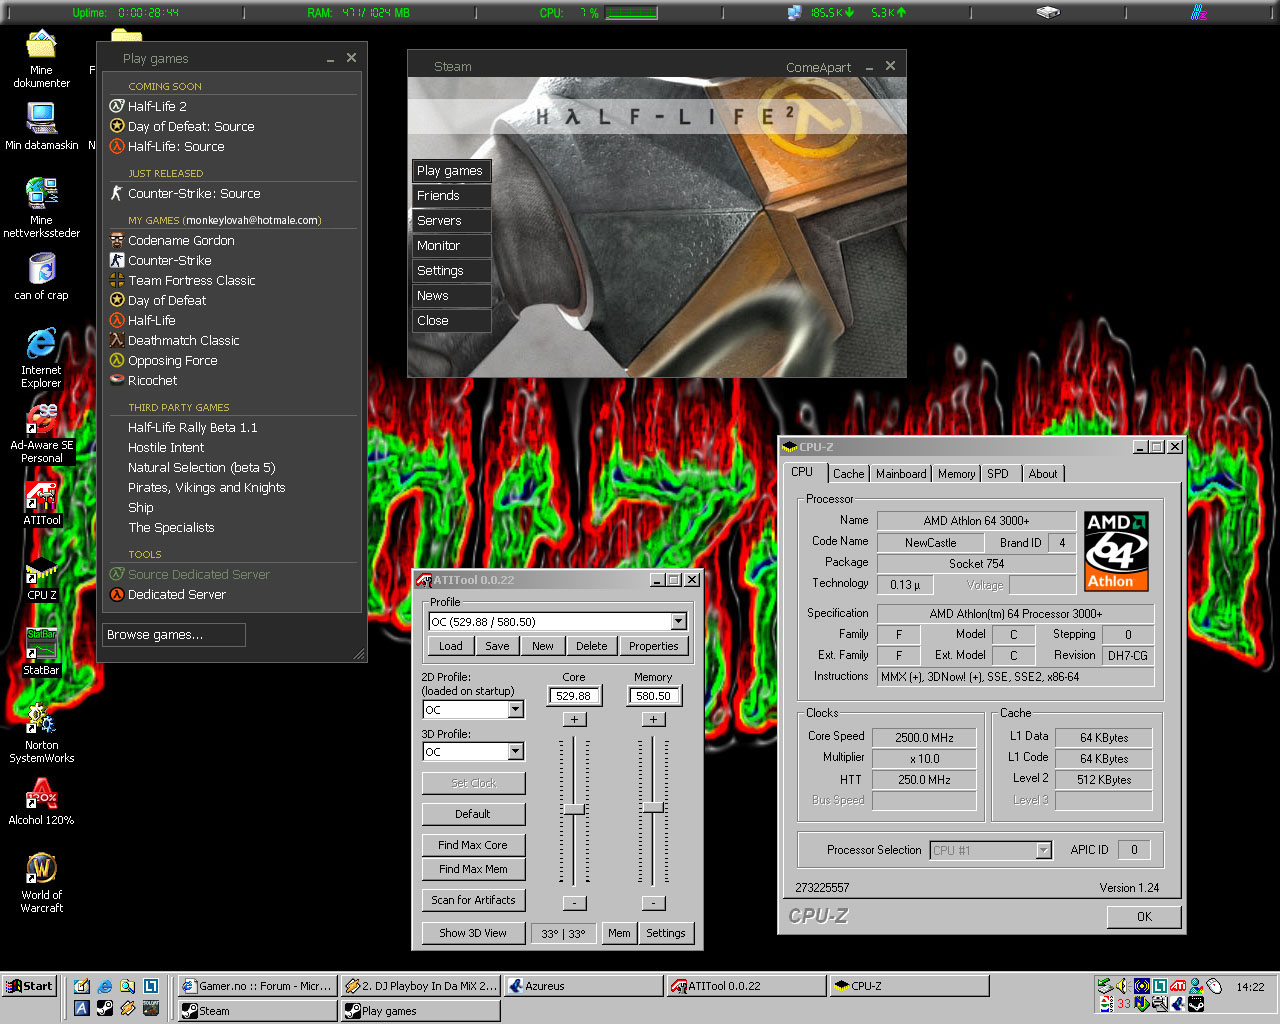Screen dimensions: 1280x1024
Task: Click the Browse games... button
Action: point(175,635)
